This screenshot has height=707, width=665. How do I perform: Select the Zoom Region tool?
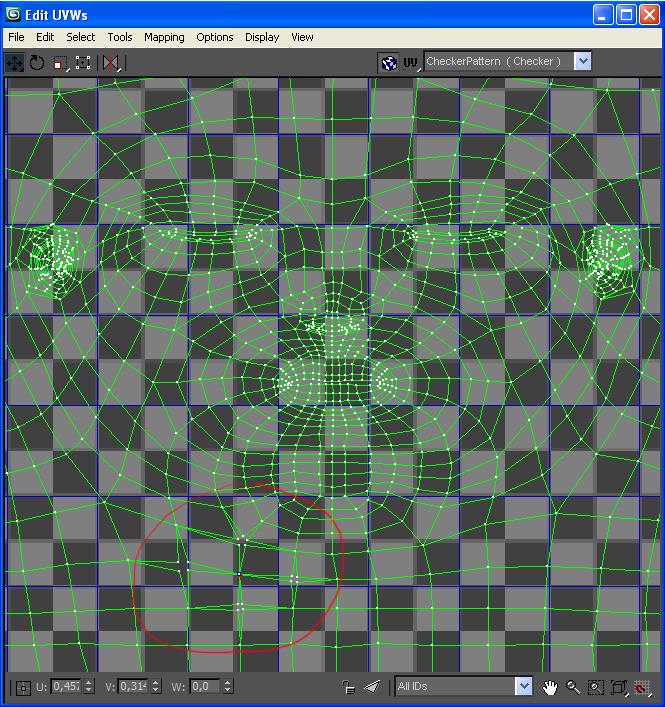[596, 688]
